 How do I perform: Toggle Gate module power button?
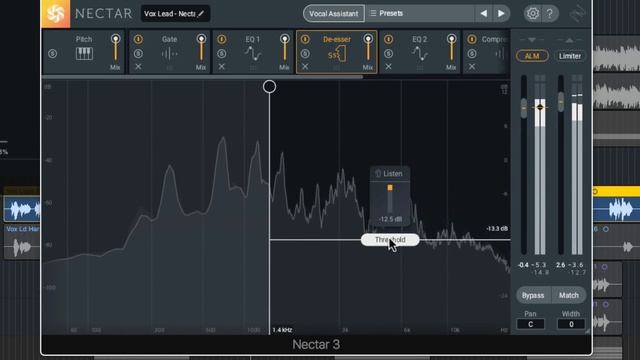(x=138, y=39)
